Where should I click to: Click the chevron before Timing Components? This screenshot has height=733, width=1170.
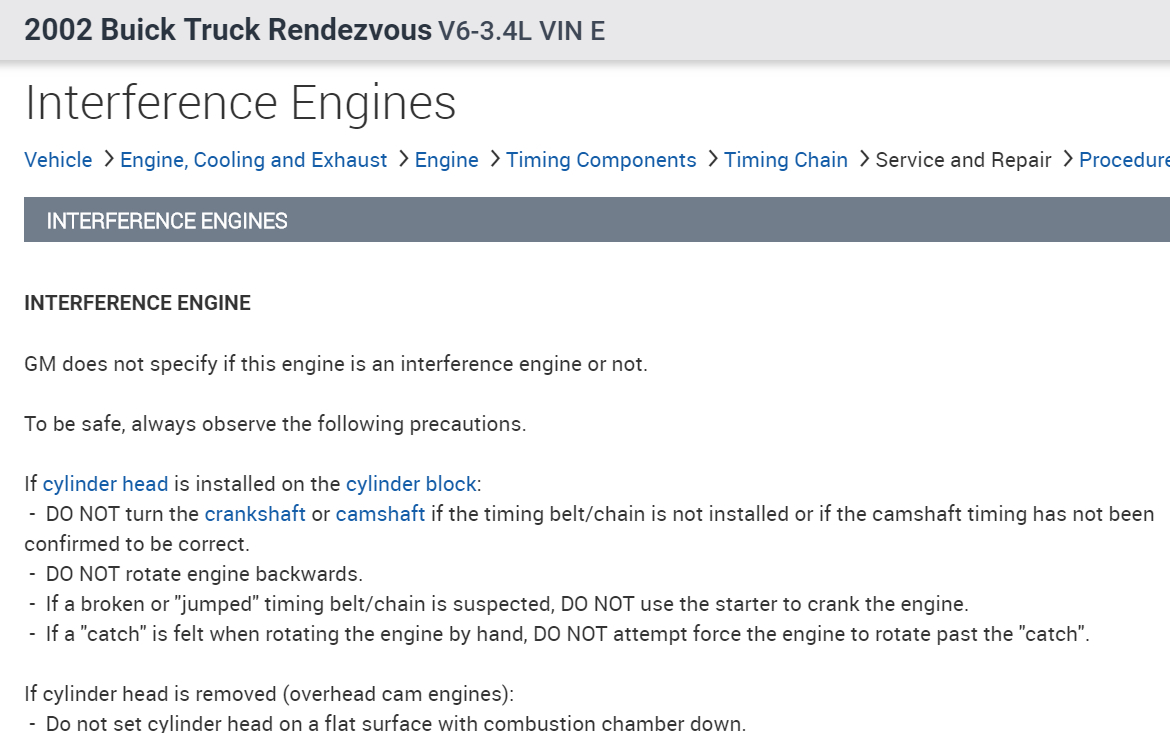pos(494,159)
